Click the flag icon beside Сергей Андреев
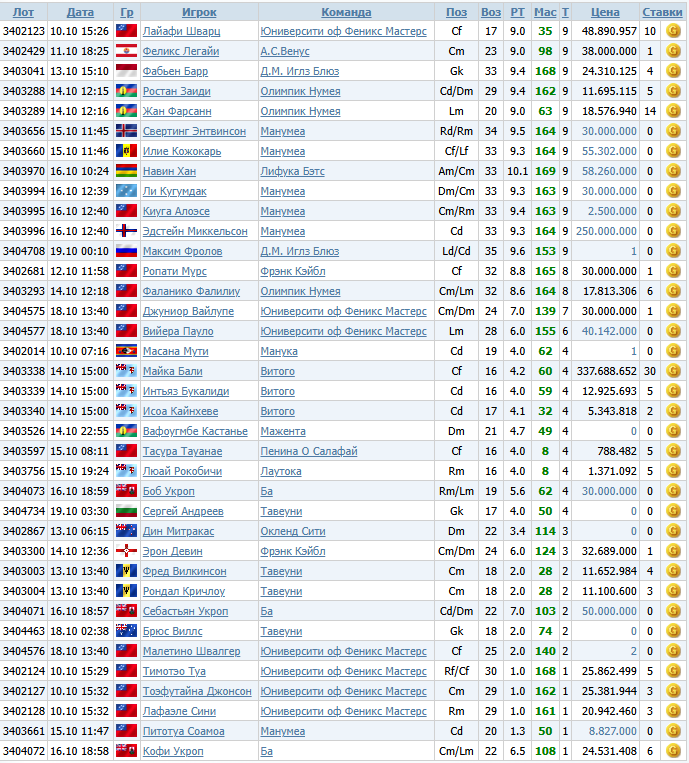Viewport: 689px width, 763px height. (x=126, y=511)
